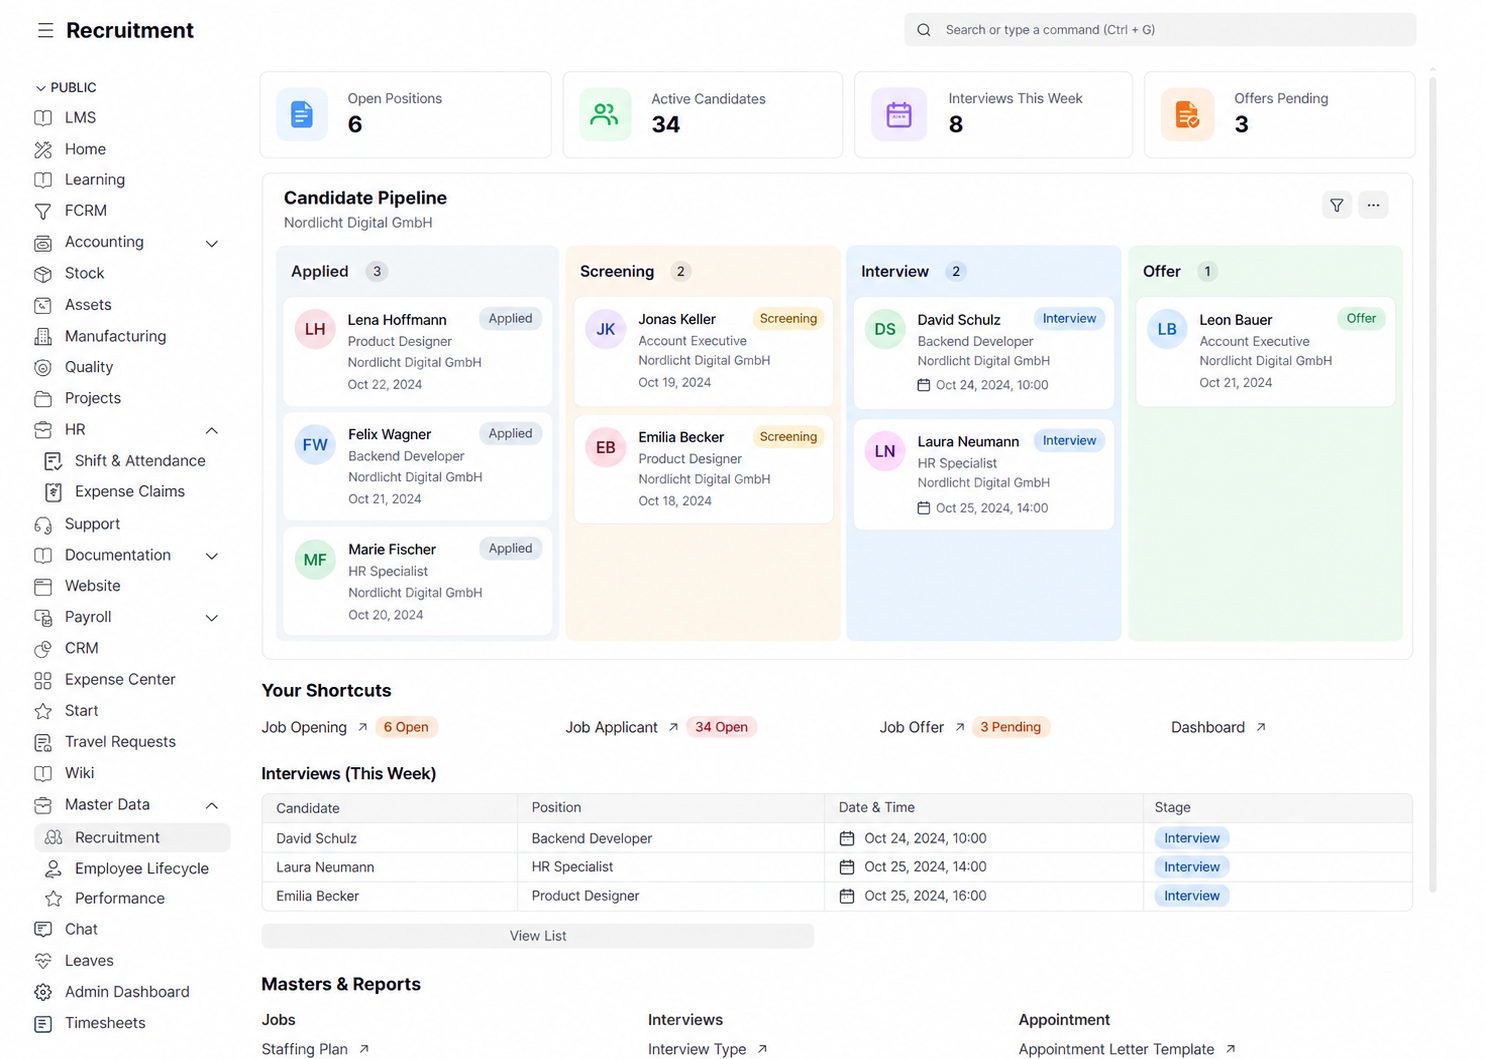Click the Quality target icon
The image size is (1486, 1059).
[43, 368]
